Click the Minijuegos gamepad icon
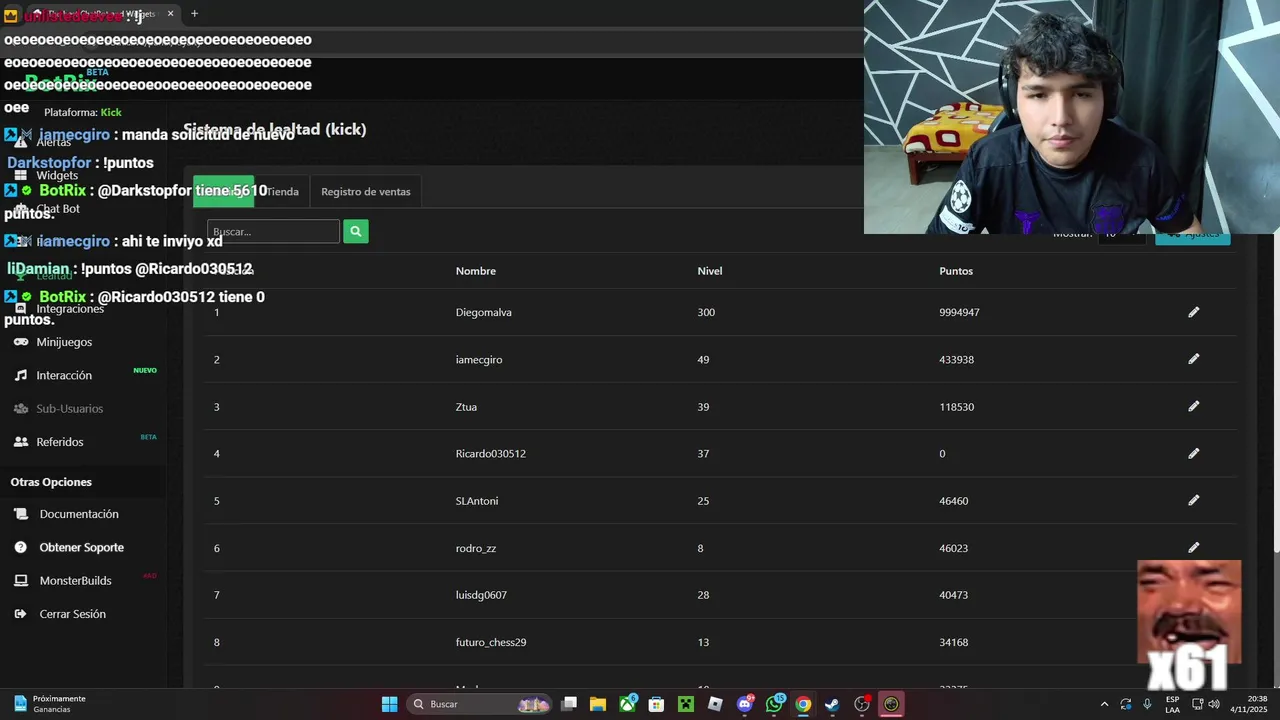Image resolution: width=1280 pixels, height=720 pixels. click(x=21, y=342)
